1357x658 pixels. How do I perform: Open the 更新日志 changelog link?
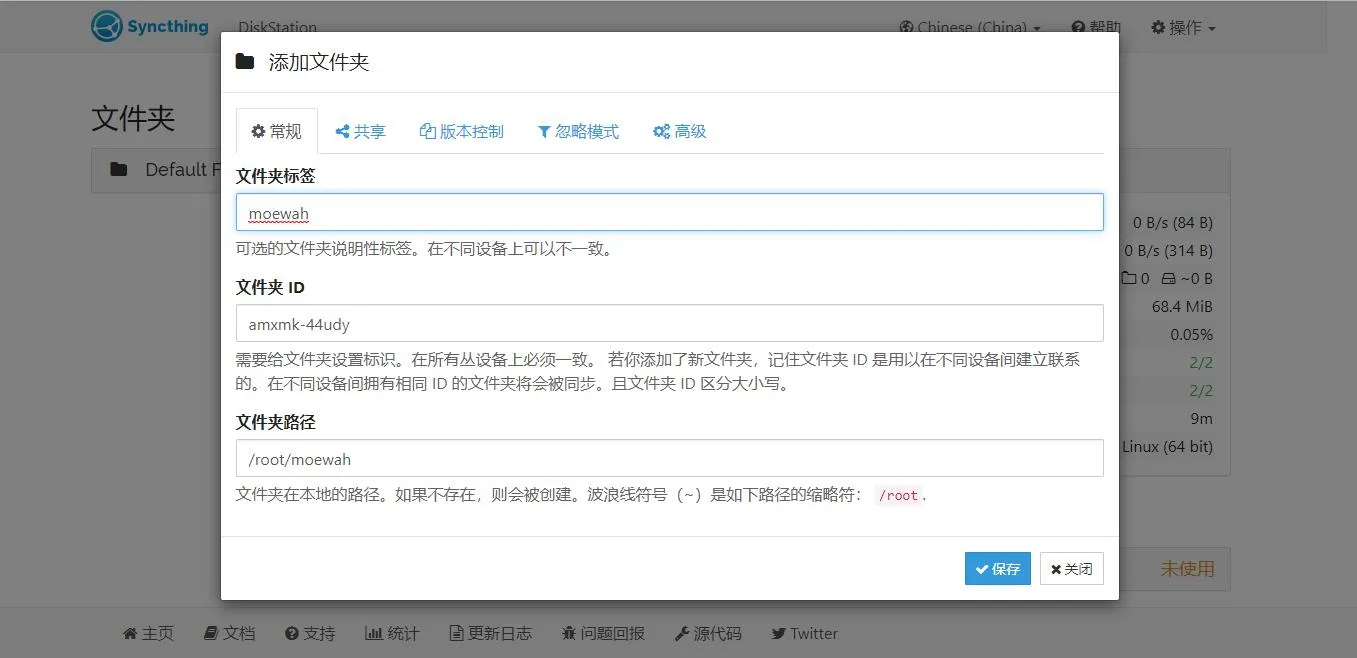[490, 633]
